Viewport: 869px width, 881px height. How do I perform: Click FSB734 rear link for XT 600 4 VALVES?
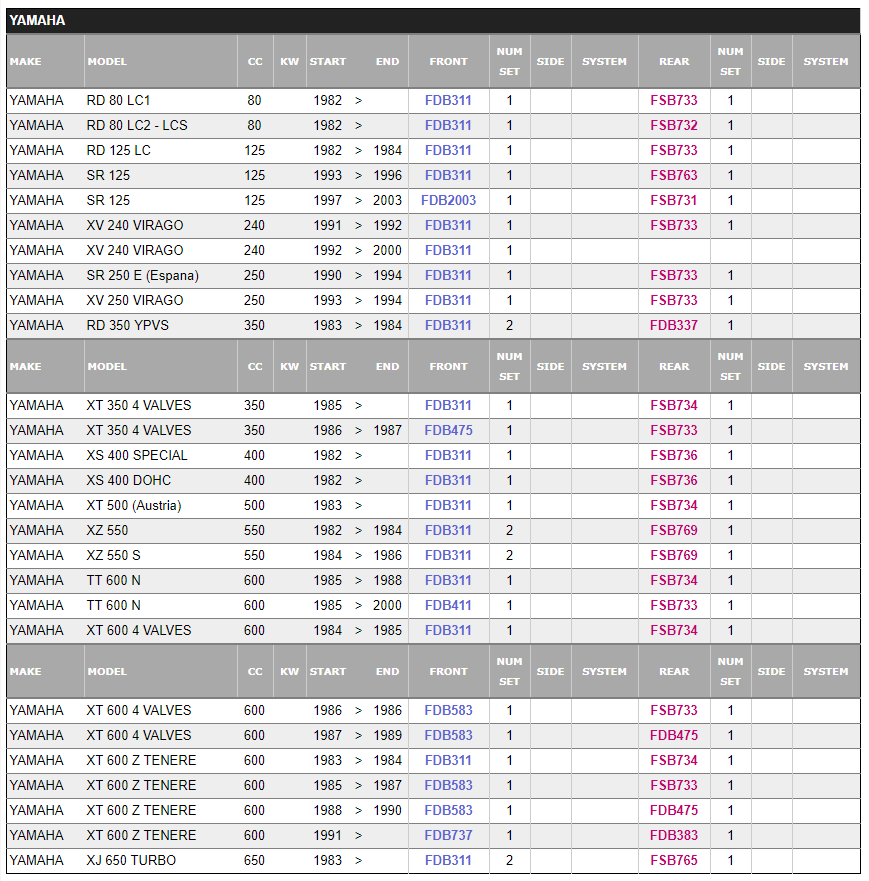point(674,630)
